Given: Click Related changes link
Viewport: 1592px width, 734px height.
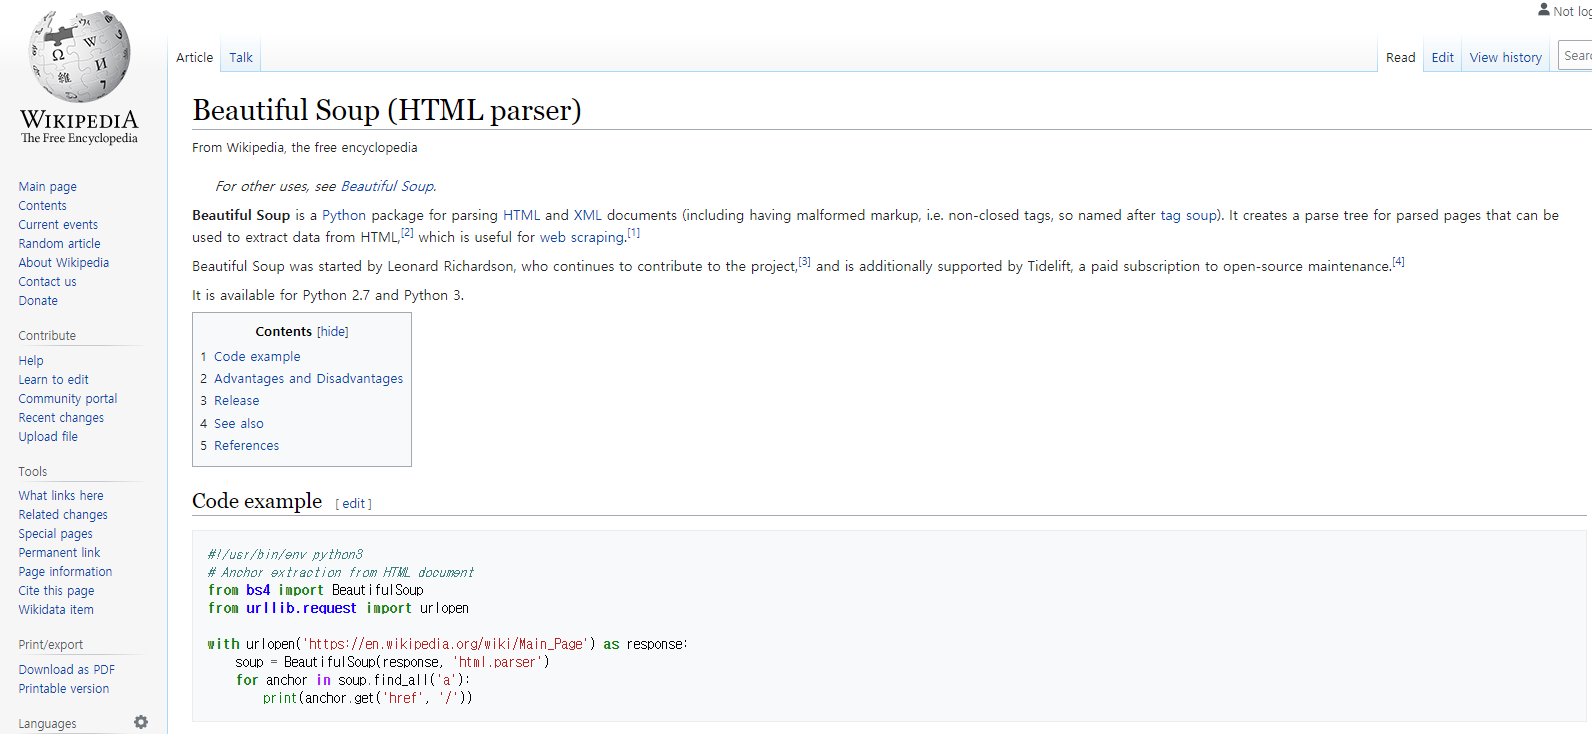Looking at the screenshot, I should [63, 515].
